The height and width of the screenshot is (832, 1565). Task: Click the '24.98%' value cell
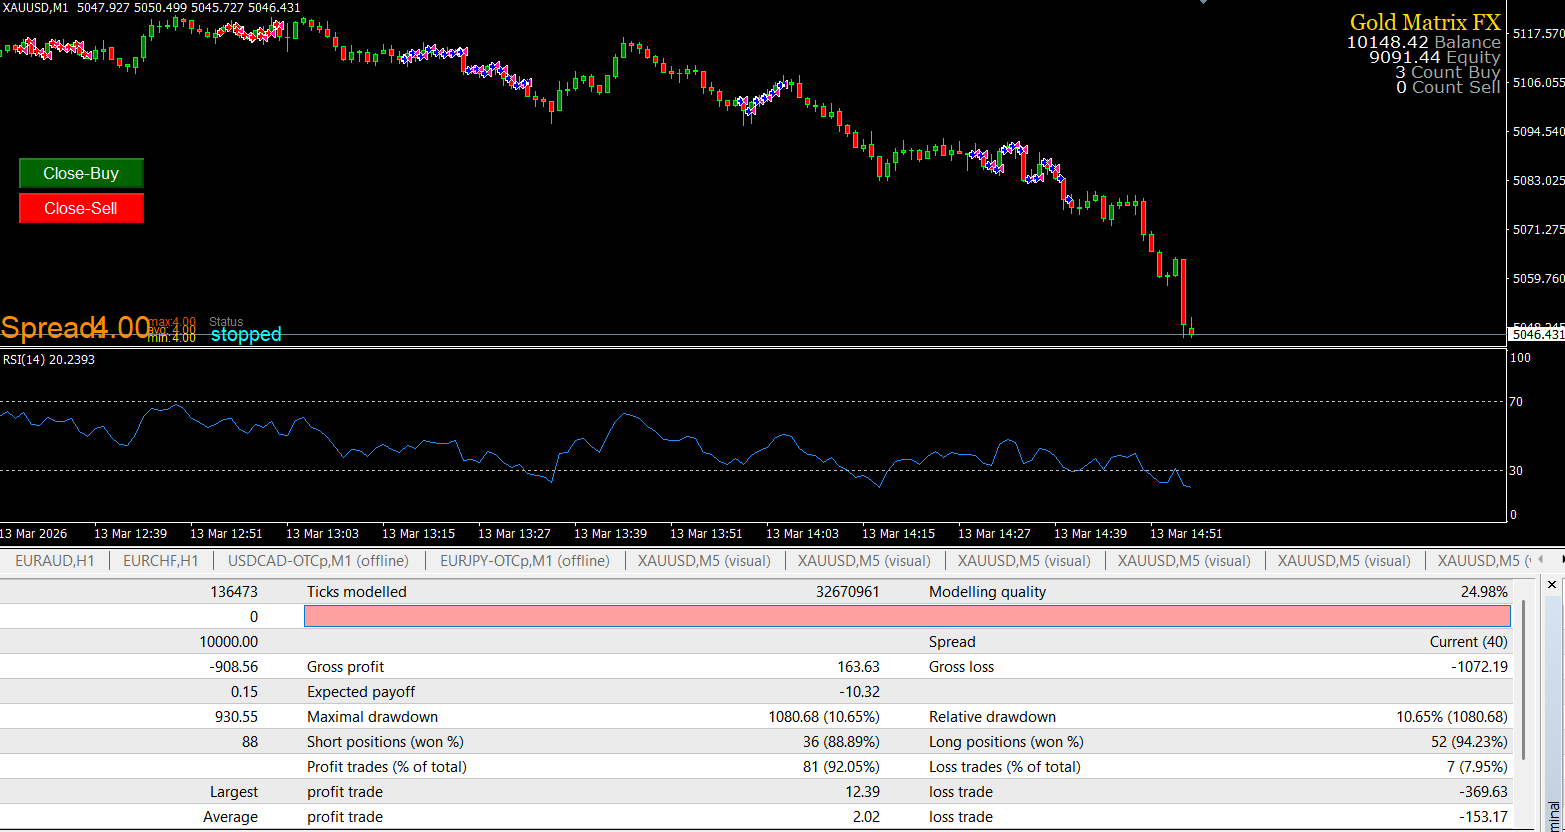pos(1484,592)
